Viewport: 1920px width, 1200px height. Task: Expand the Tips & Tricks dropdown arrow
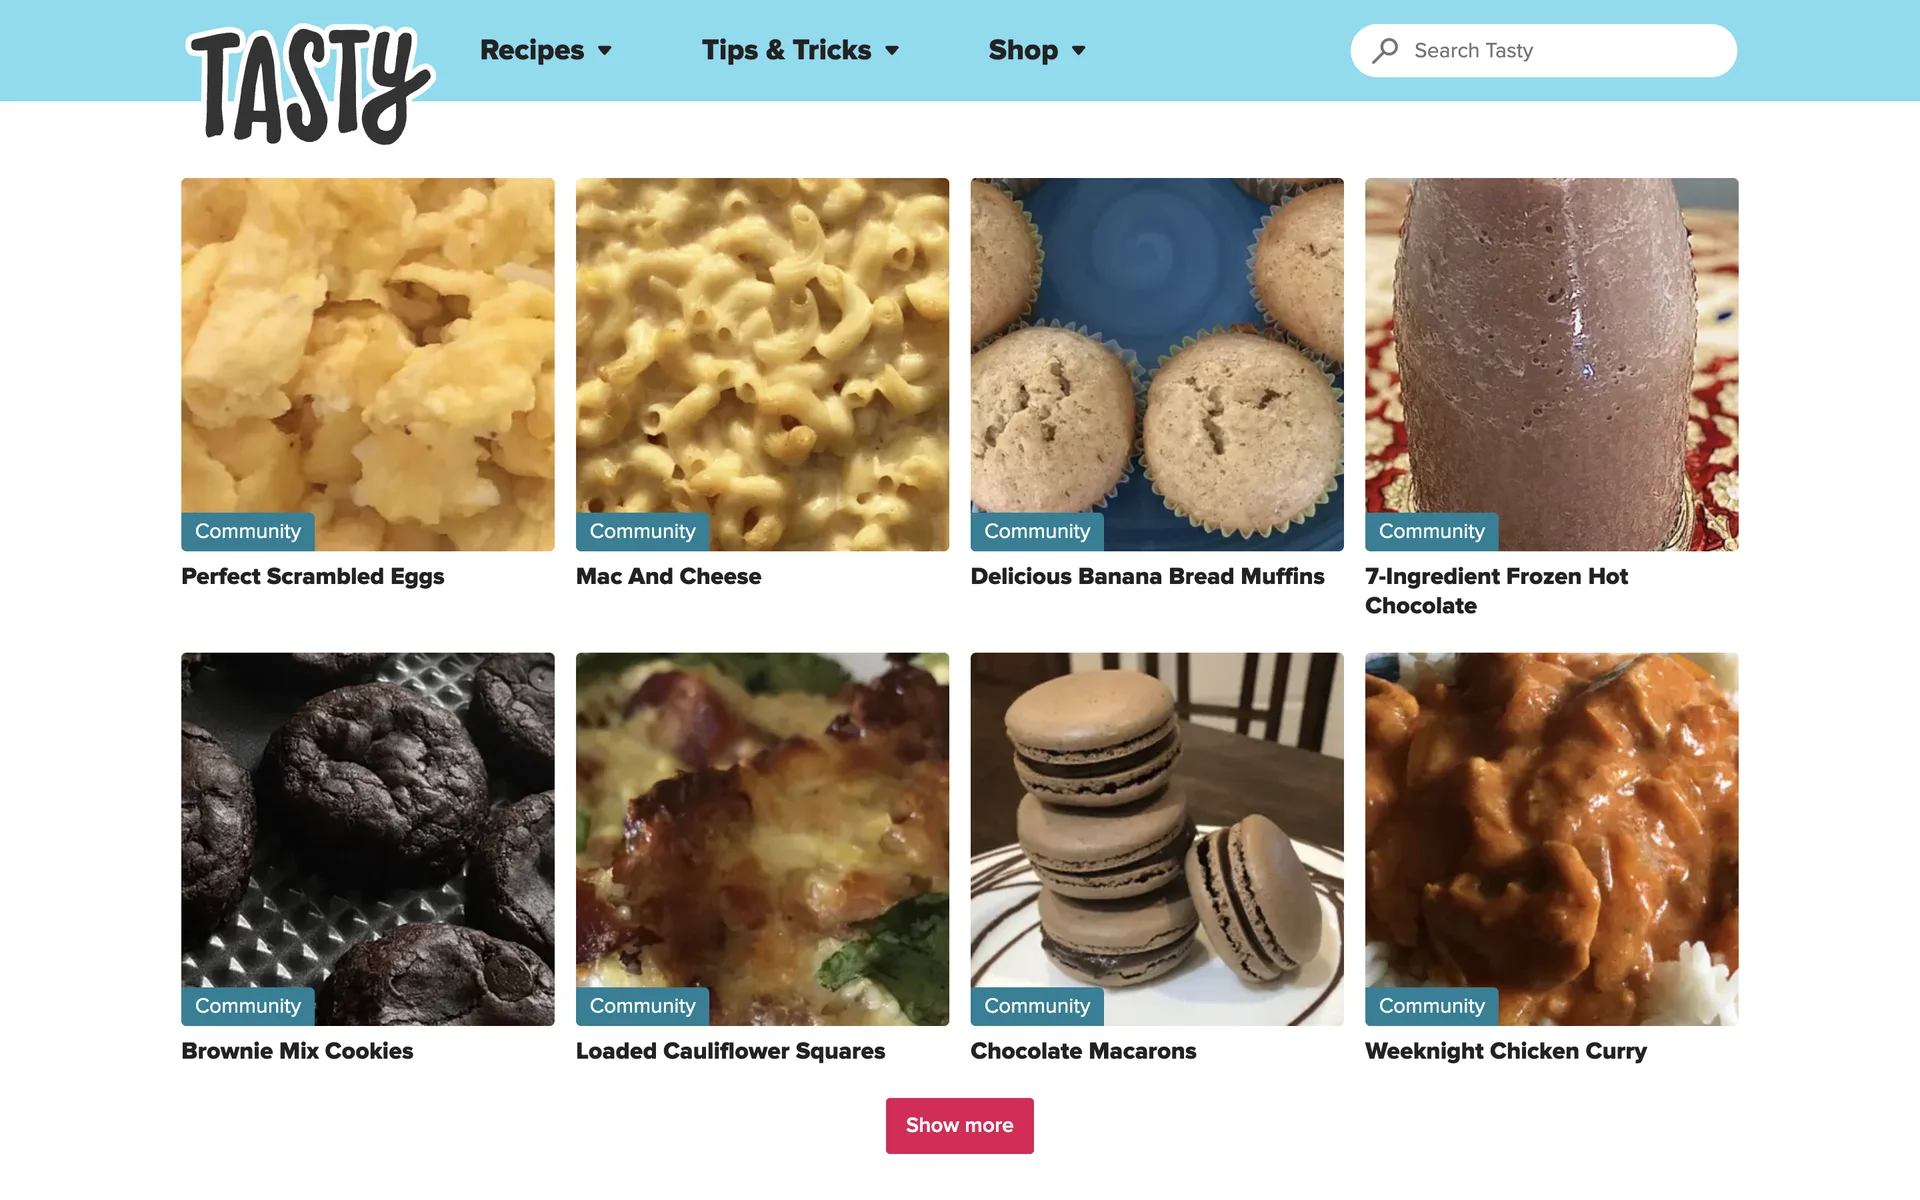[x=892, y=50]
